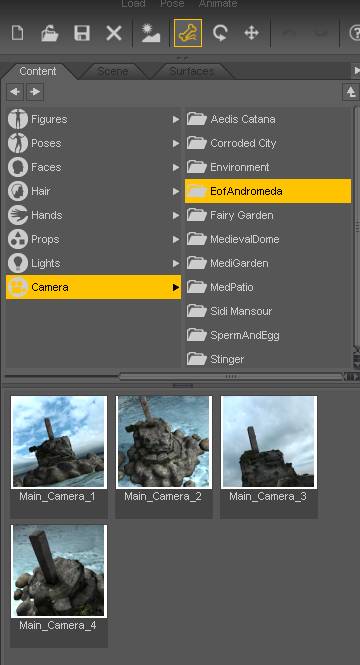The width and height of the screenshot is (360, 665).
Task: Click the Camera category icon
Action: tap(18, 287)
